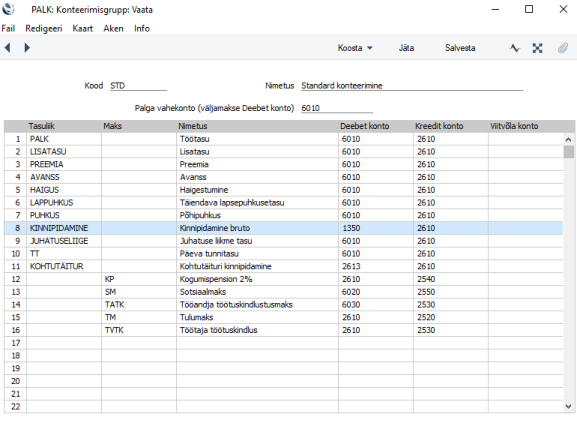Click the Kohtutäituri kinnipidamine cell

point(258,266)
